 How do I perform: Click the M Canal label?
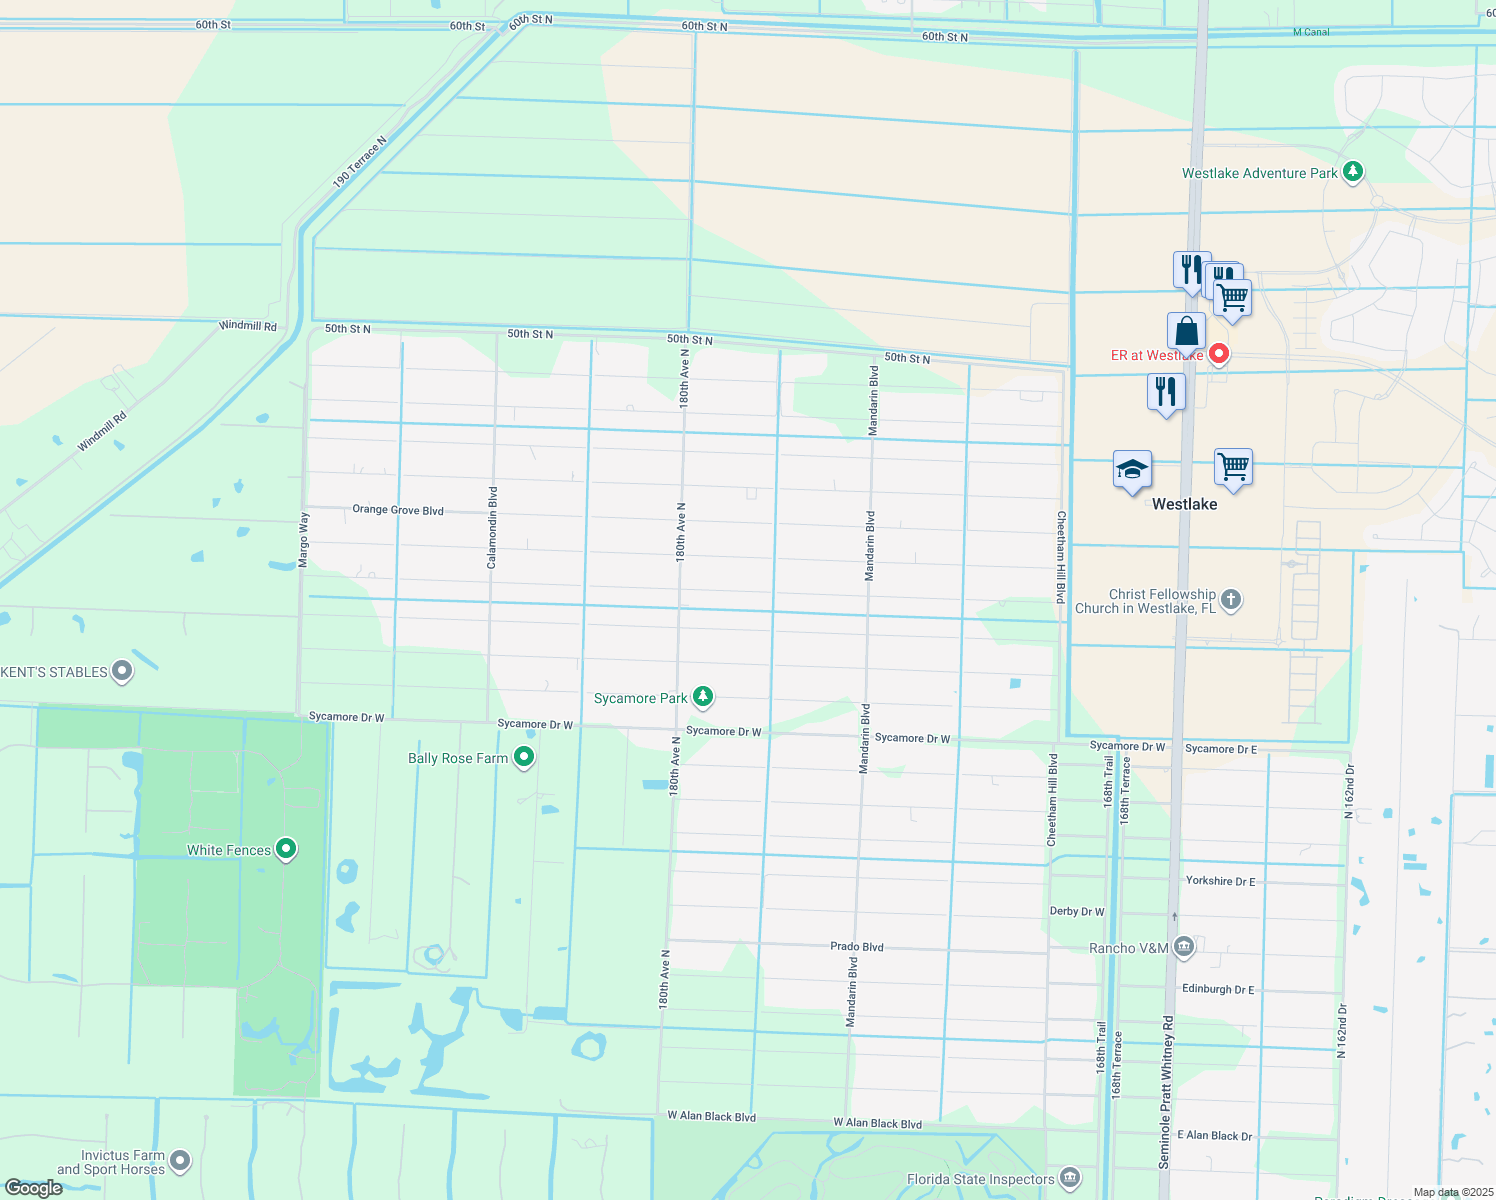tap(1311, 32)
